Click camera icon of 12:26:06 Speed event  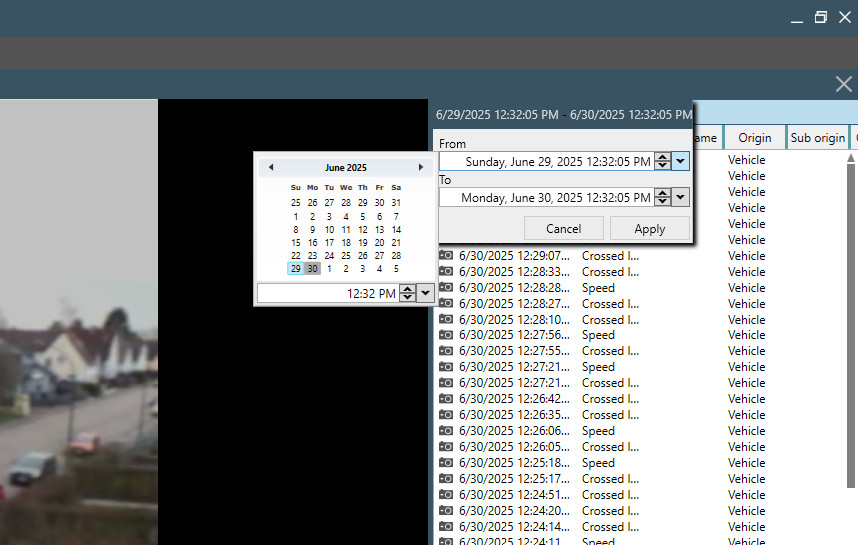pyautogui.click(x=446, y=431)
